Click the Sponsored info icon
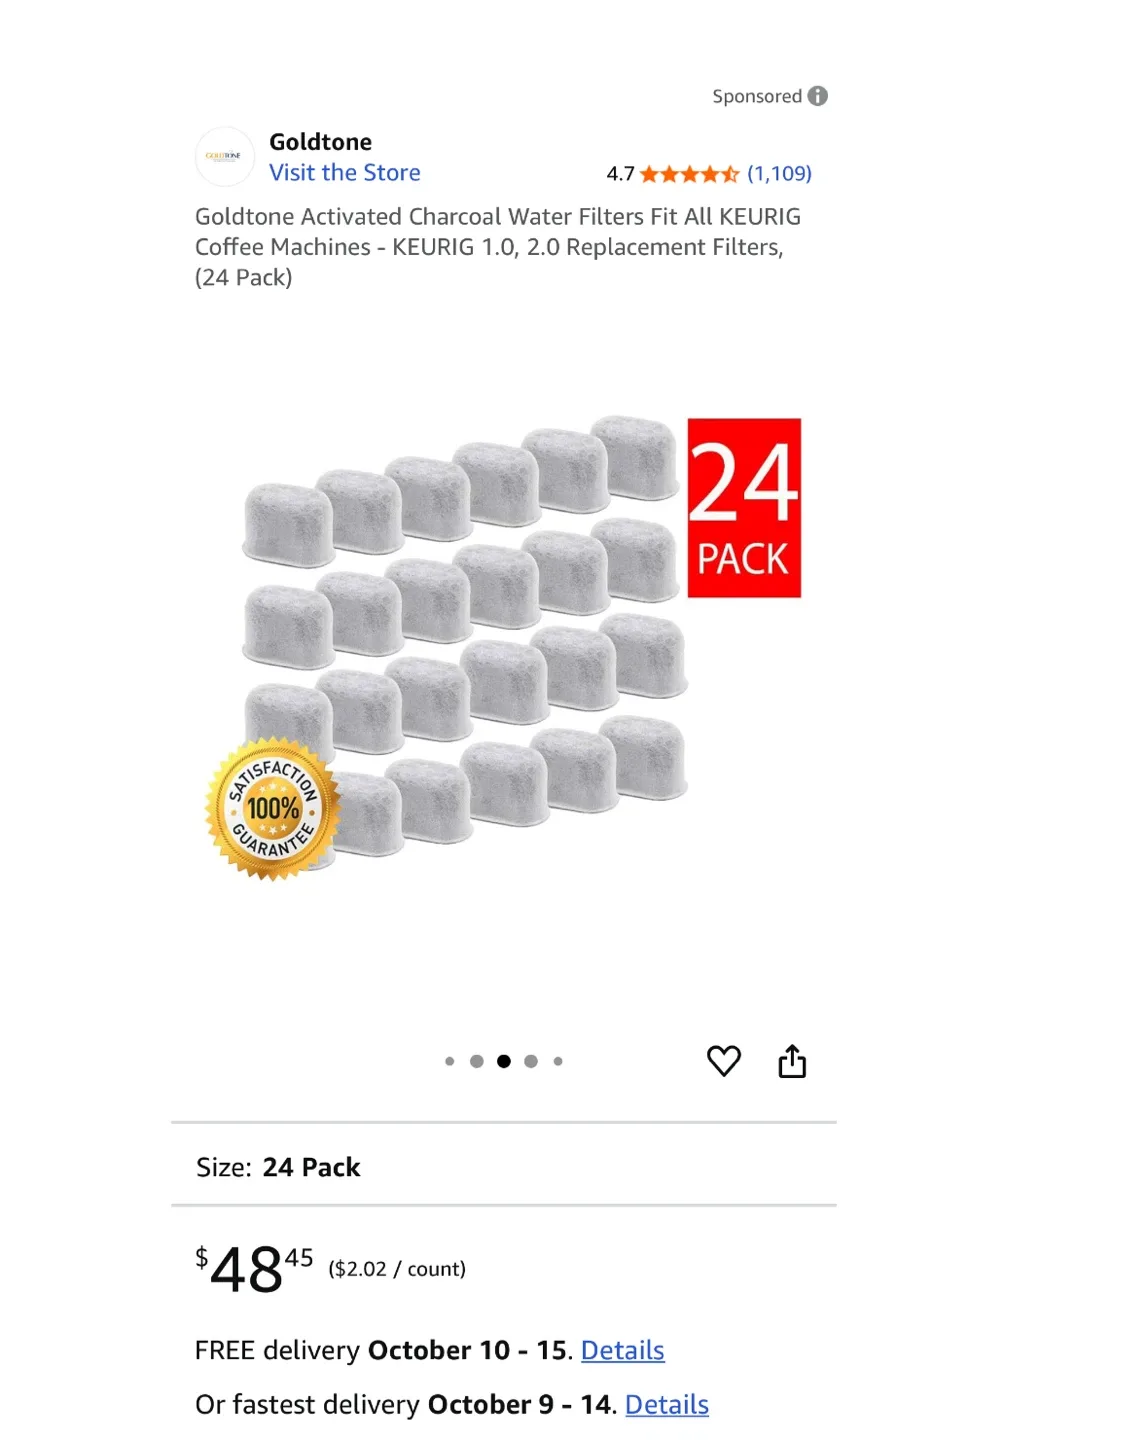 click(818, 95)
